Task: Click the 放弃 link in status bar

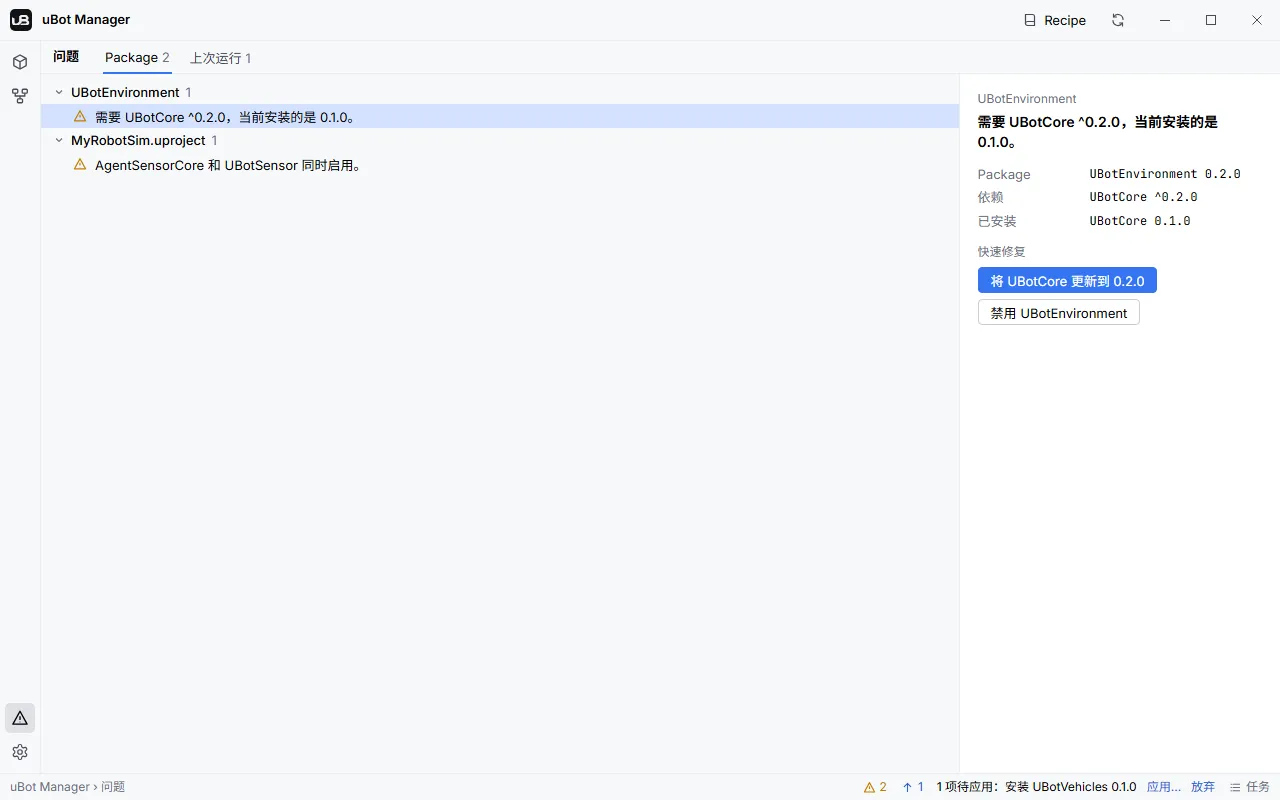Action: tap(1203, 787)
